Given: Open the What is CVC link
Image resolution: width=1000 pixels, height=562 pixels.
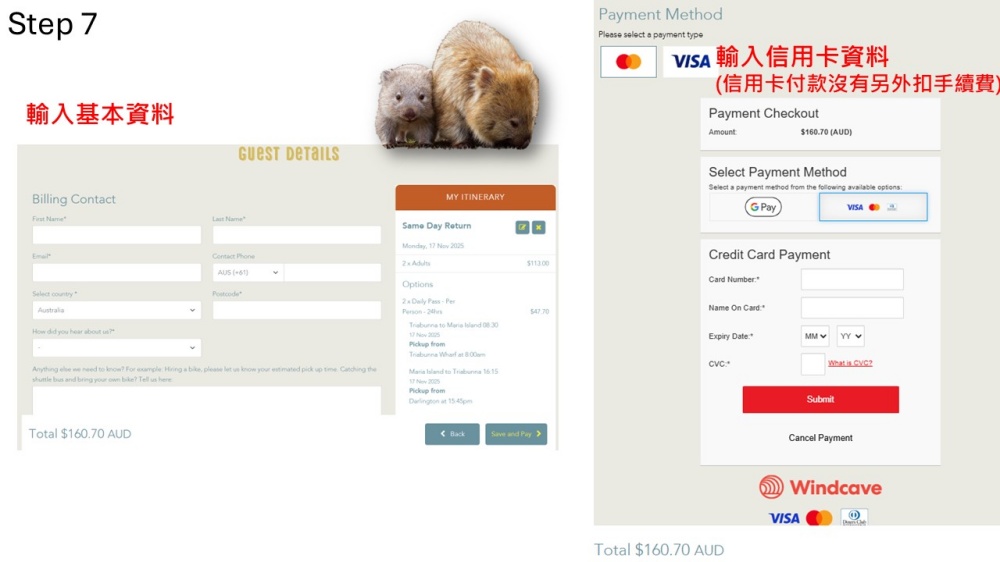Looking at the screenshot, I should tap(850, 363).
